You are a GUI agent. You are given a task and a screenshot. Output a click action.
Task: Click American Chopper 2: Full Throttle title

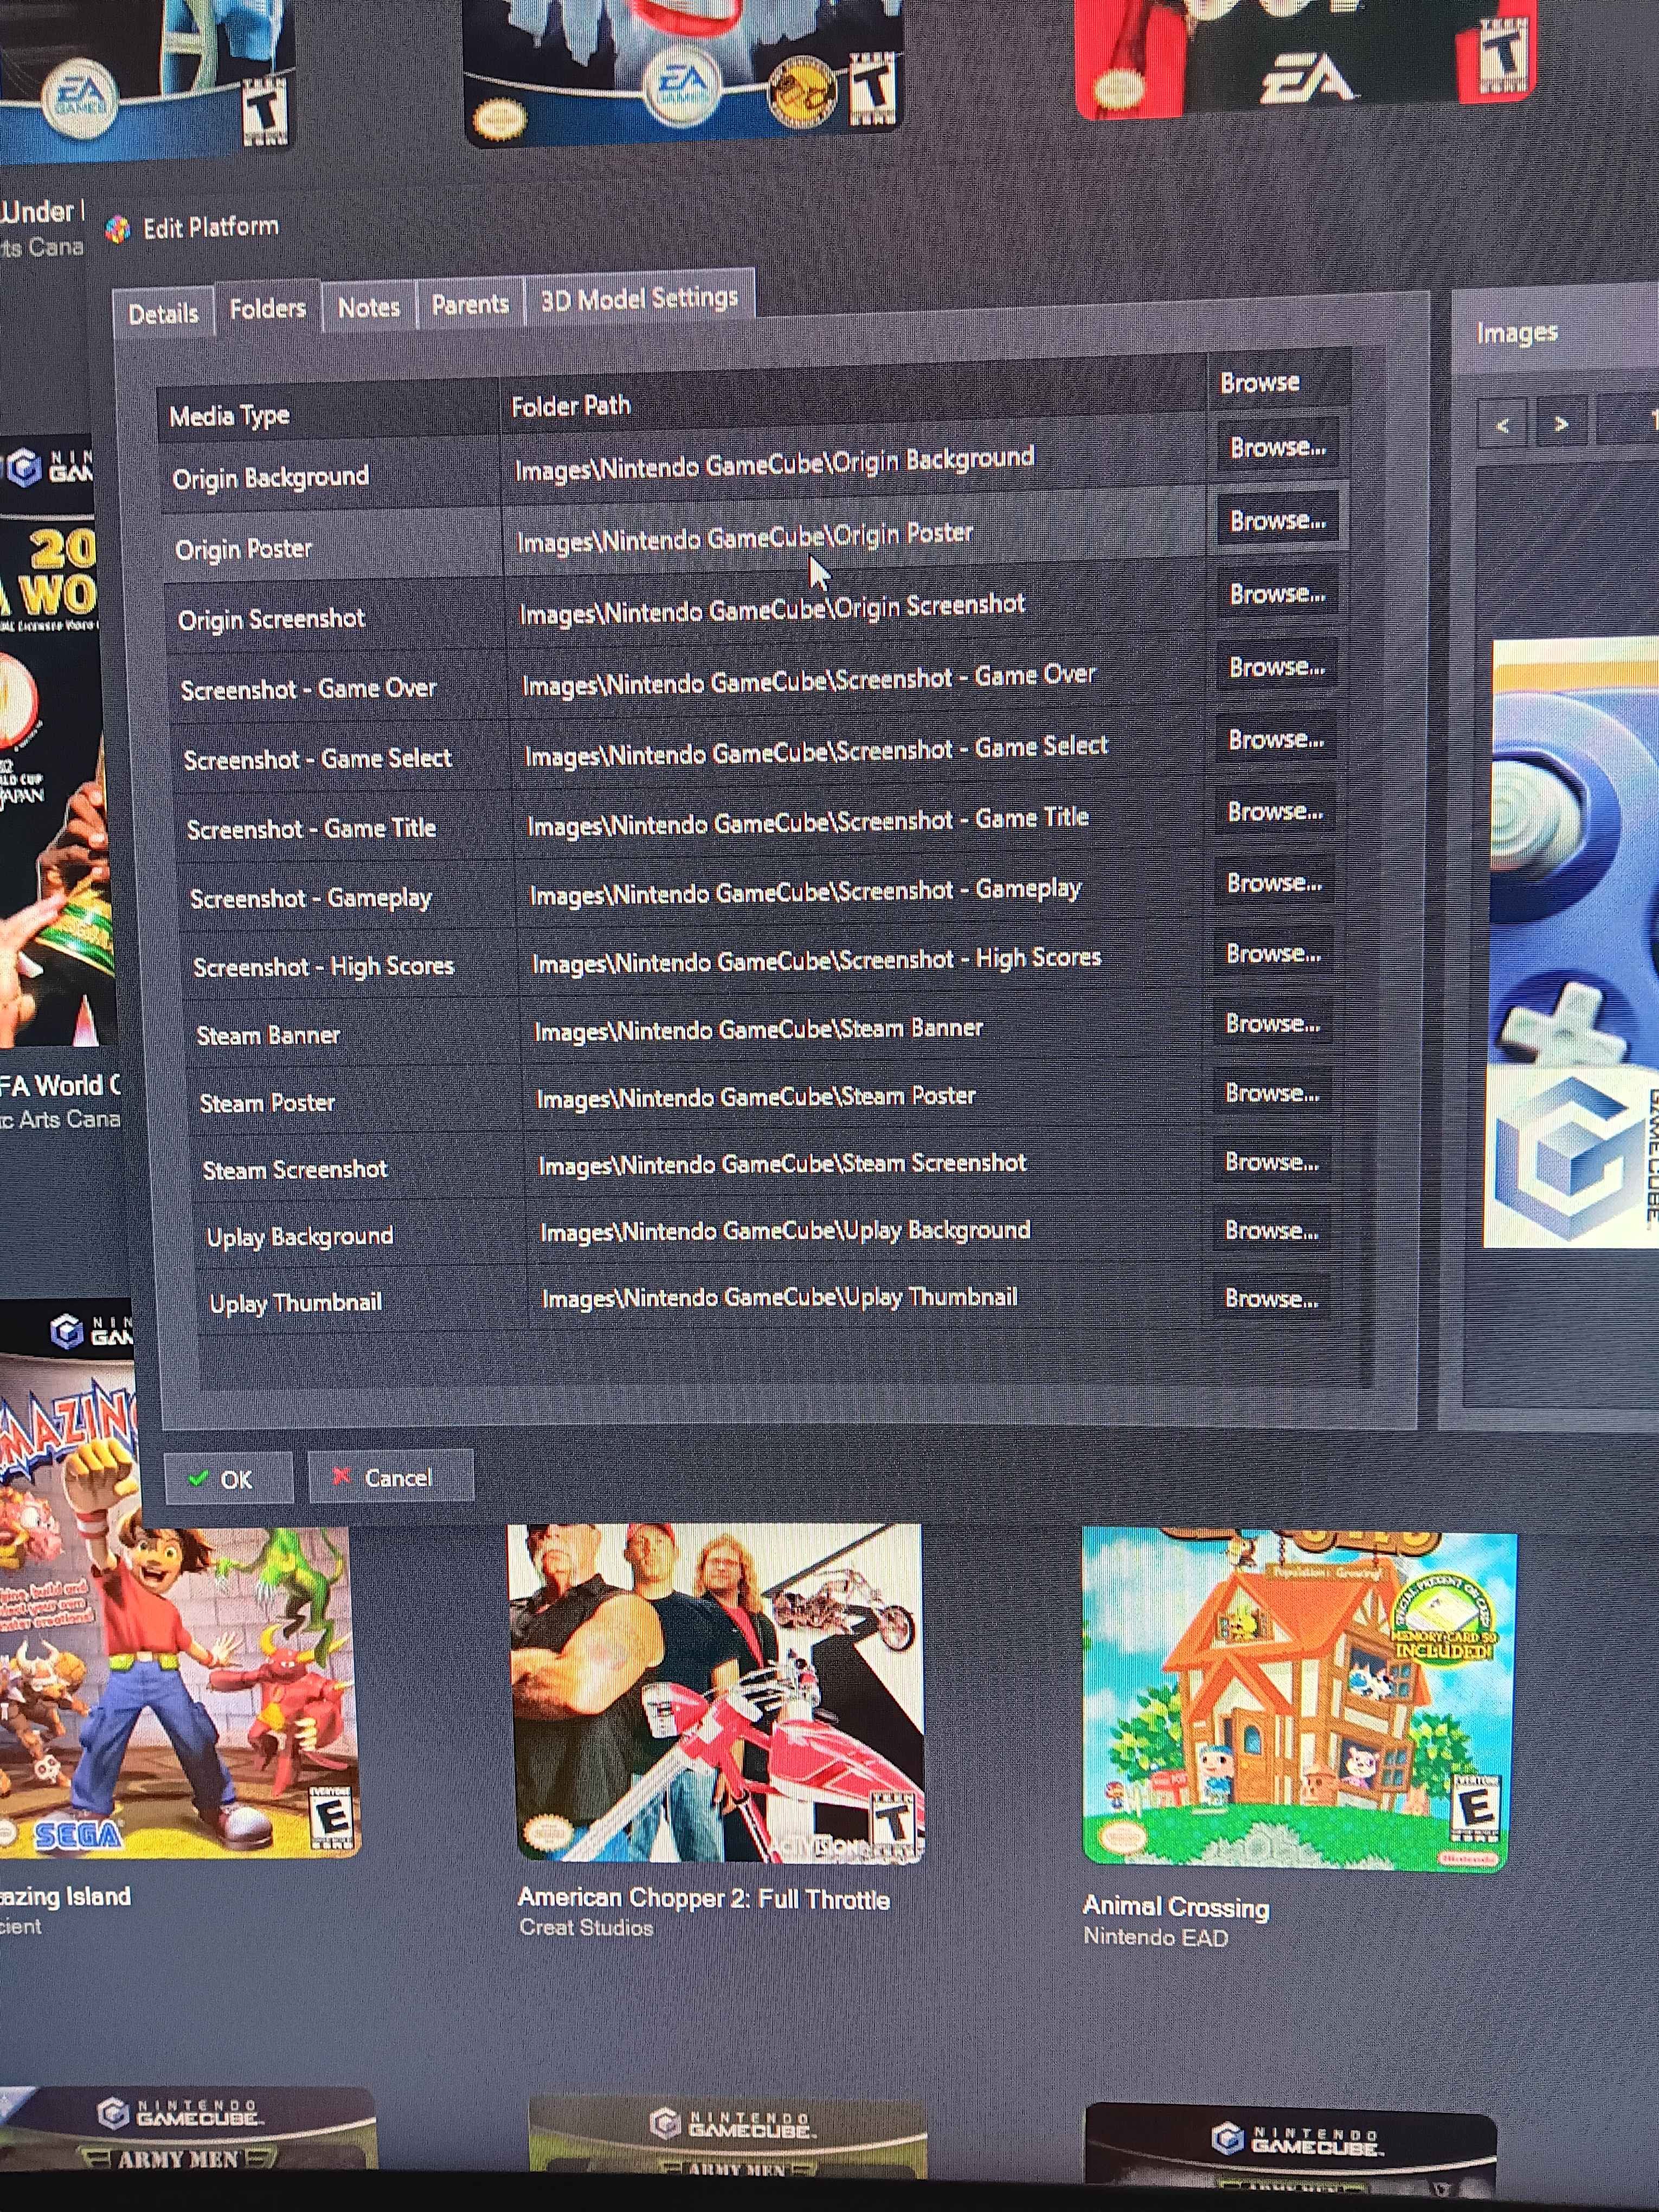pyautogui.click(x=704, y=1898)
